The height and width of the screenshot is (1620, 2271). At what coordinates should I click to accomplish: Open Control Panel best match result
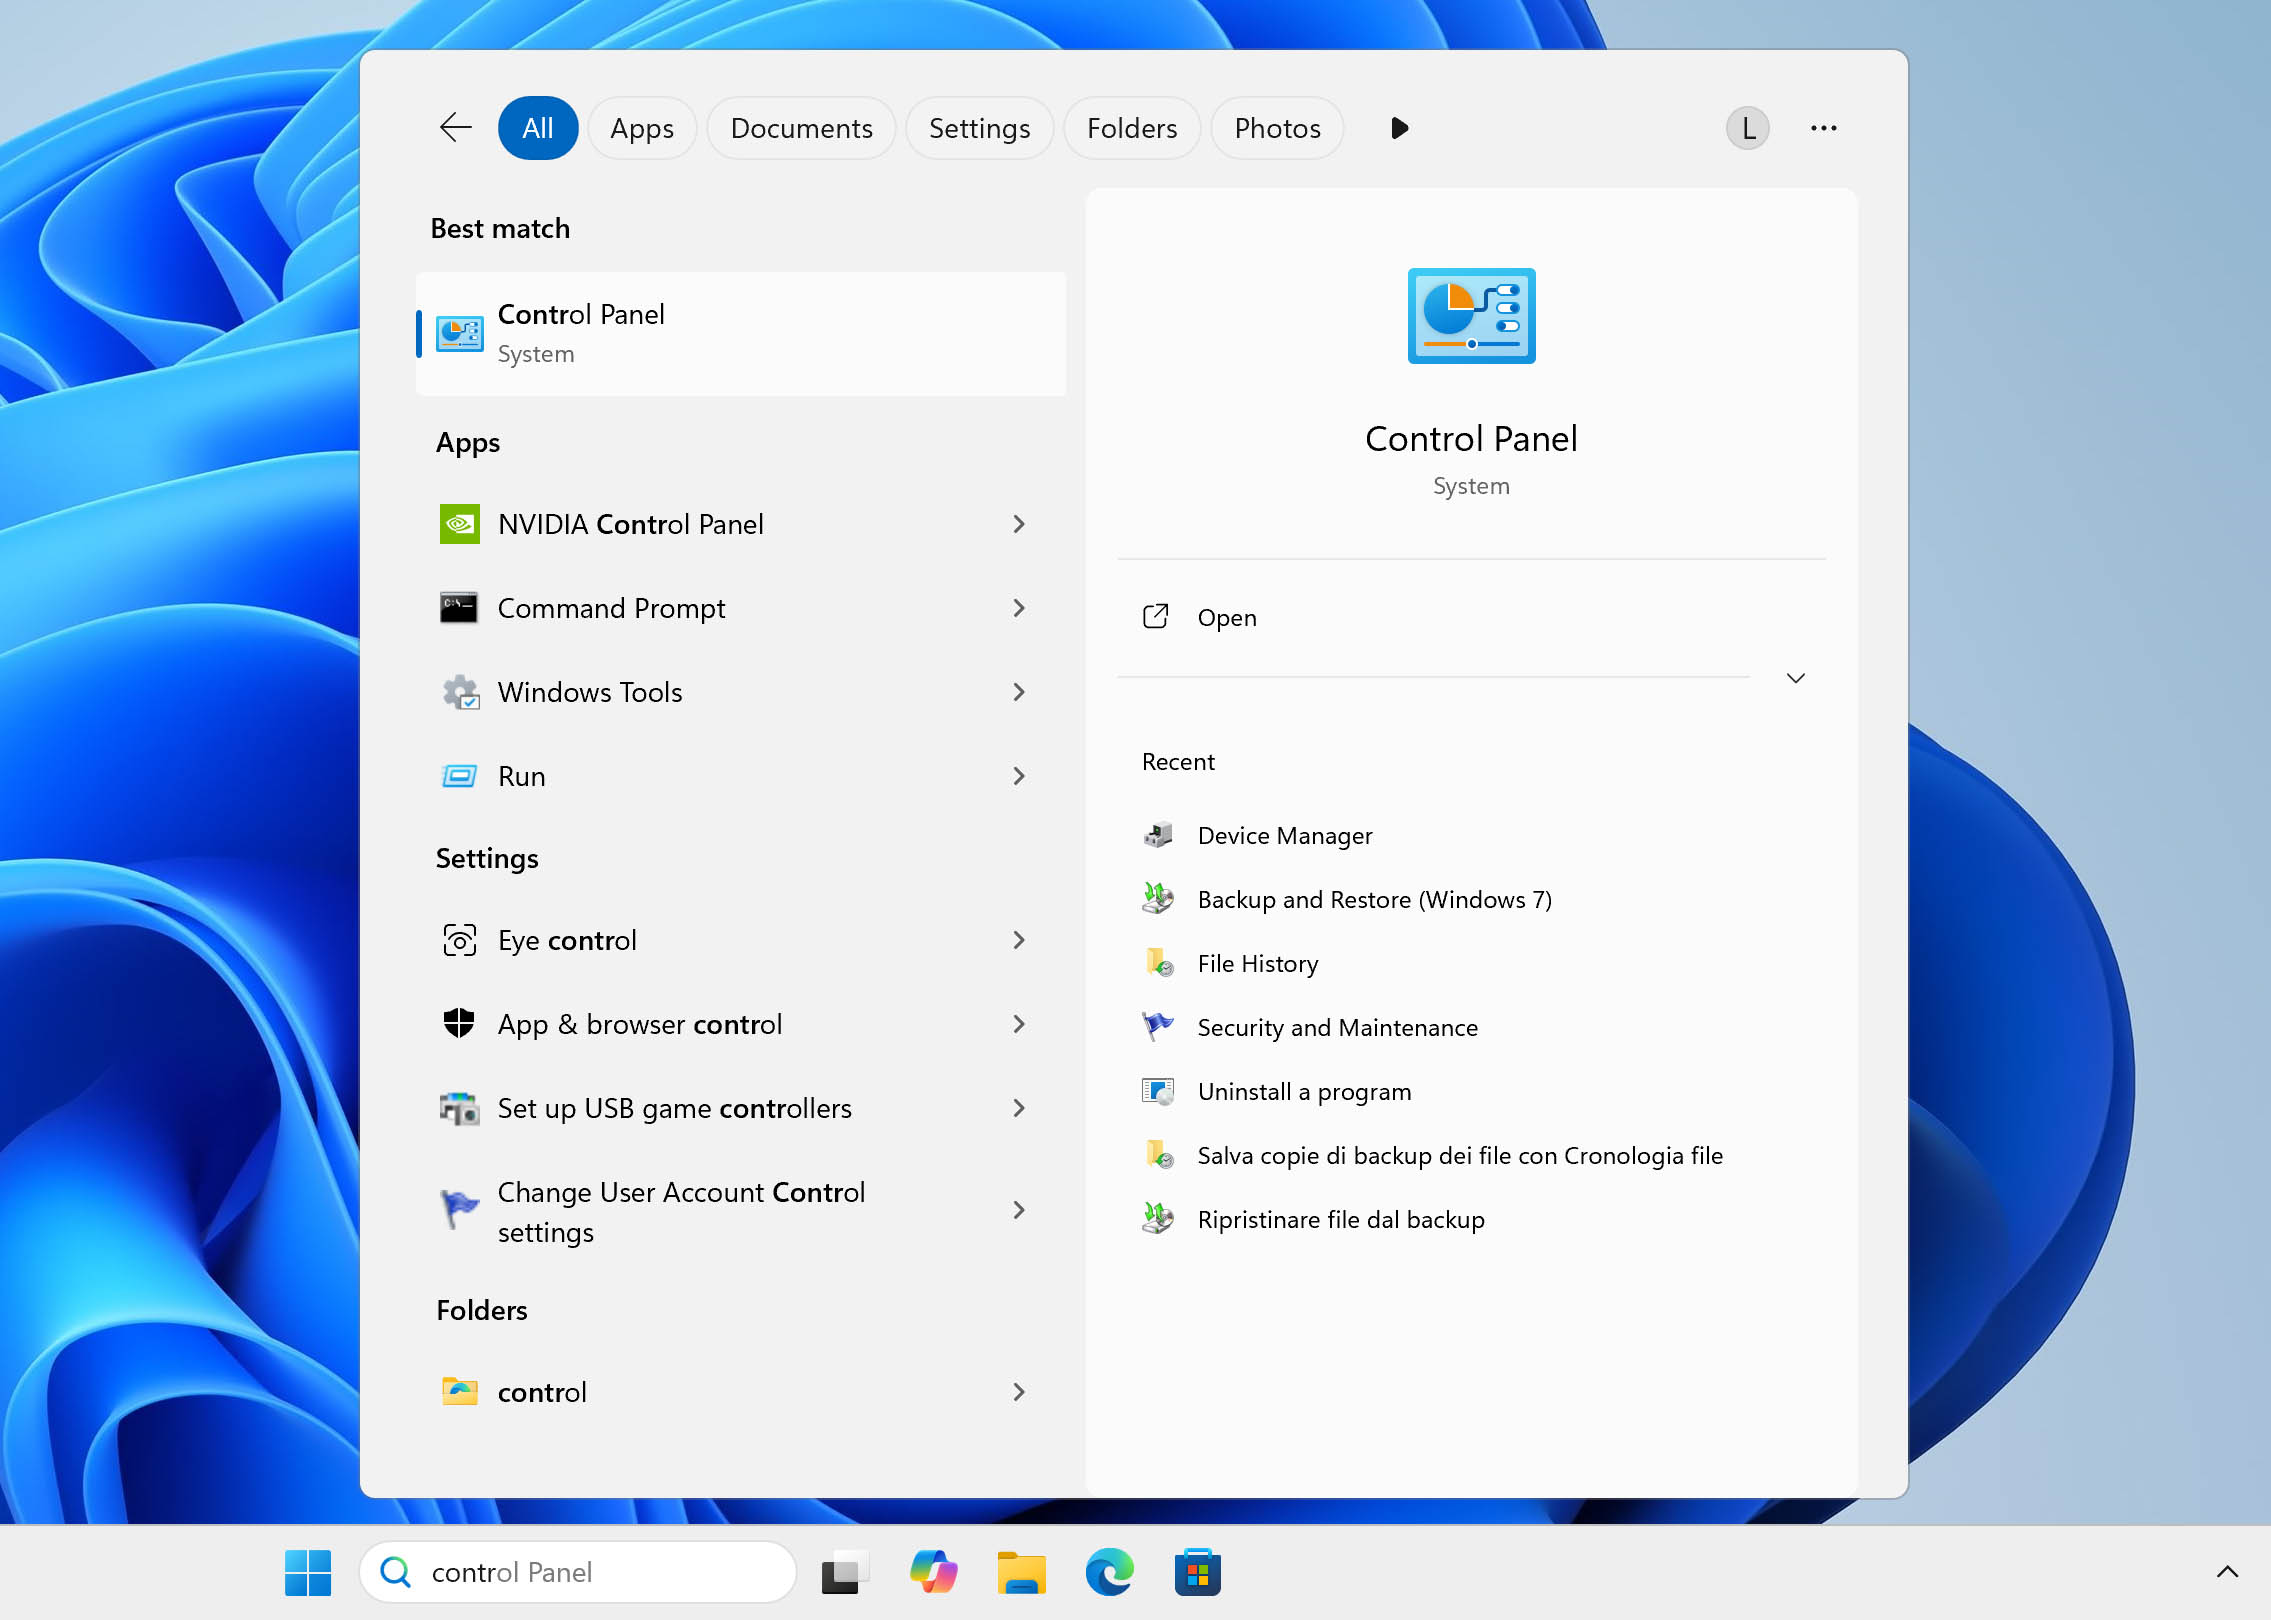[x=741, y=333]
